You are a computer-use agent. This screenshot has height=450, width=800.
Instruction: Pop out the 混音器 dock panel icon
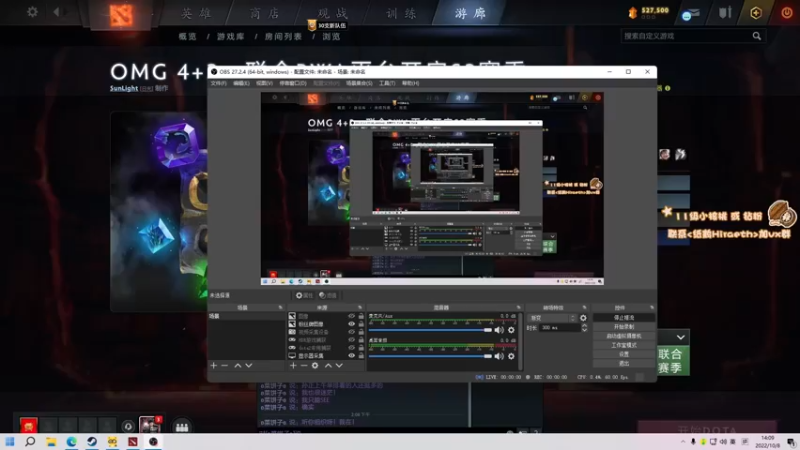(518, 308)
